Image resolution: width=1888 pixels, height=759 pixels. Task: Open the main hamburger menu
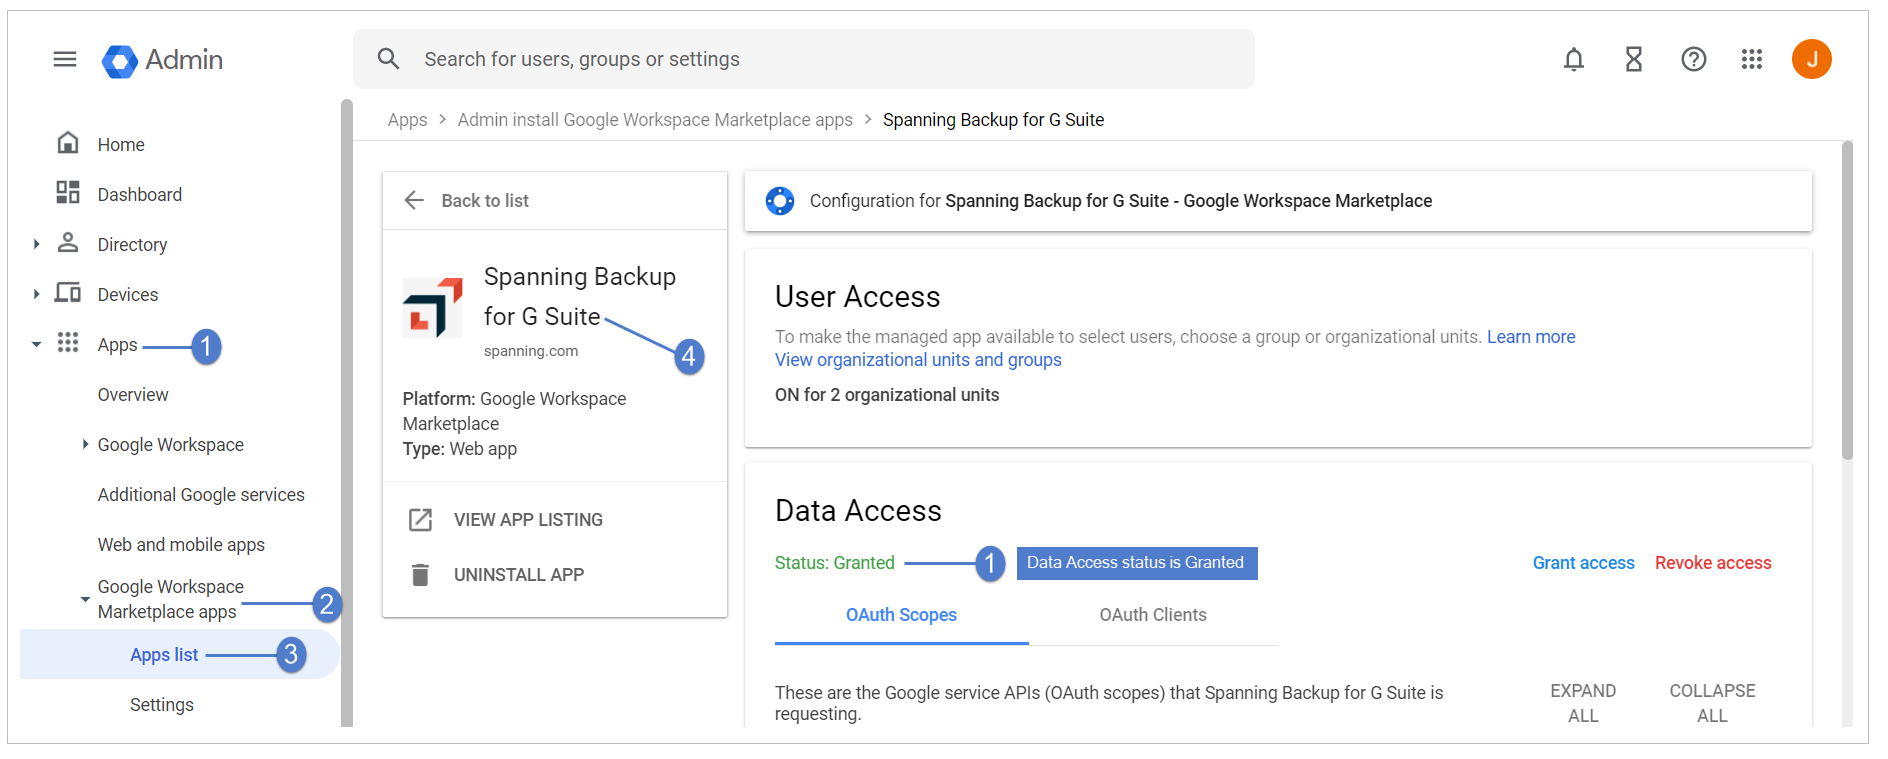(x=65, y=59)
